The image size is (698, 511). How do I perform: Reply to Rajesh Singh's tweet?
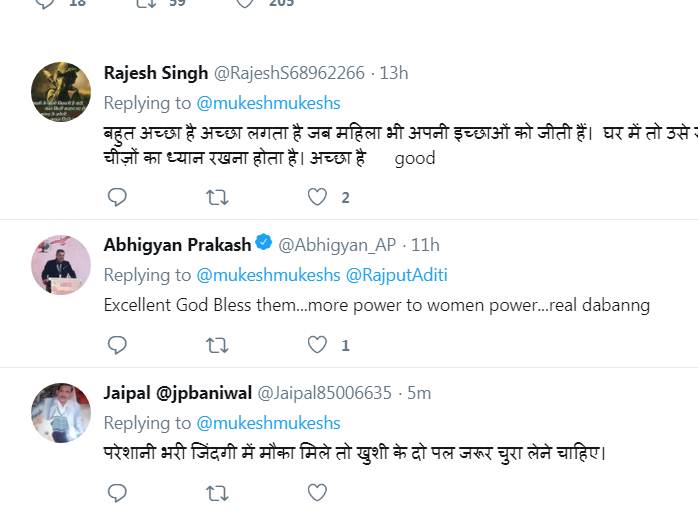(x=117, y=197)
